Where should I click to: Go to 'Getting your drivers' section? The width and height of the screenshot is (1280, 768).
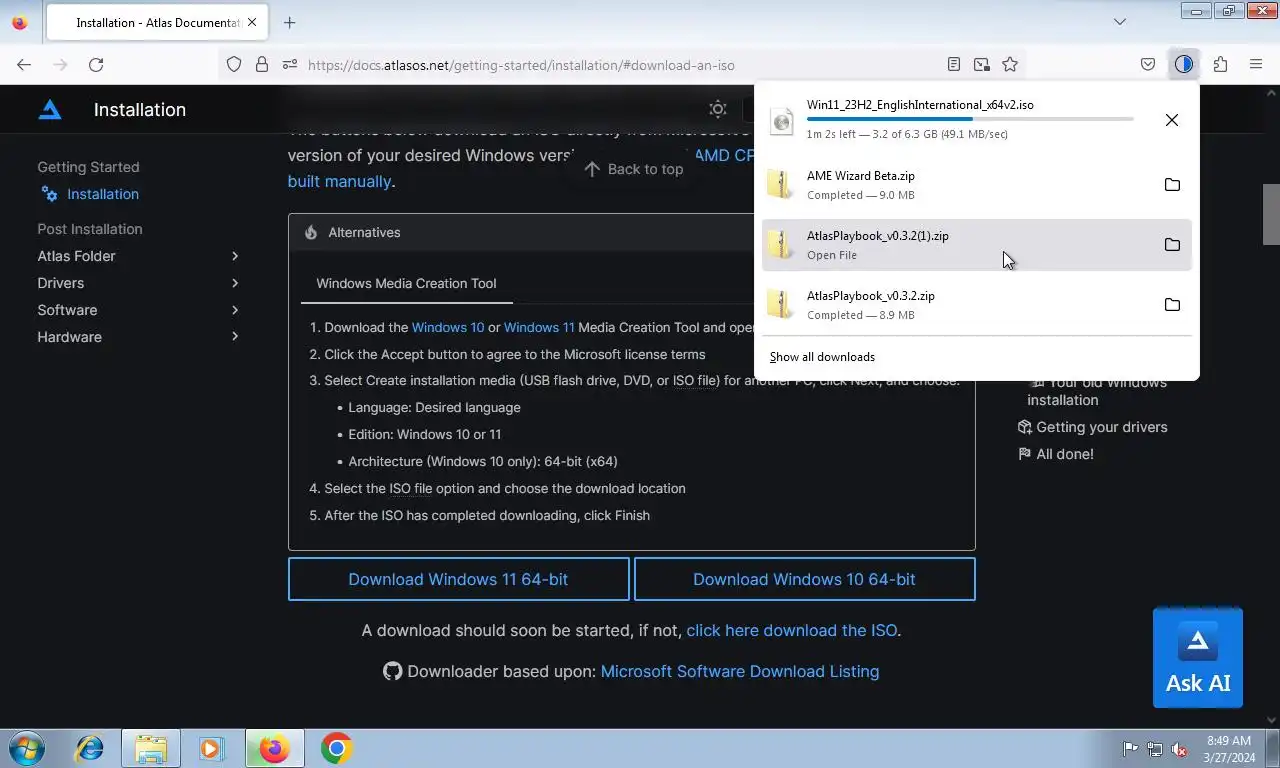point(1092,427)
